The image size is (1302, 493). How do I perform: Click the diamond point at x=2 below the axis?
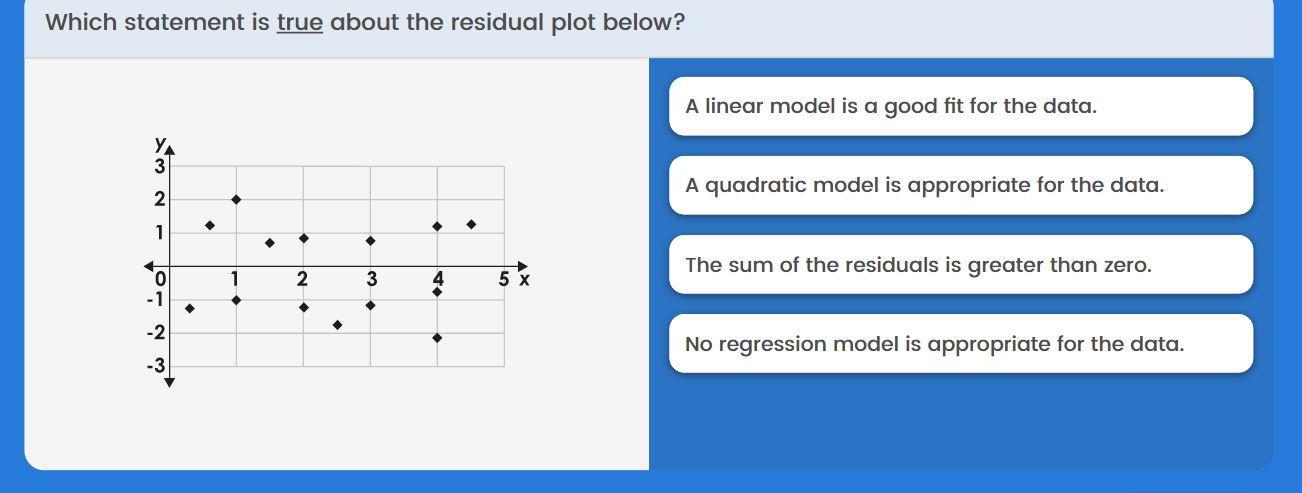click(304, 307)
